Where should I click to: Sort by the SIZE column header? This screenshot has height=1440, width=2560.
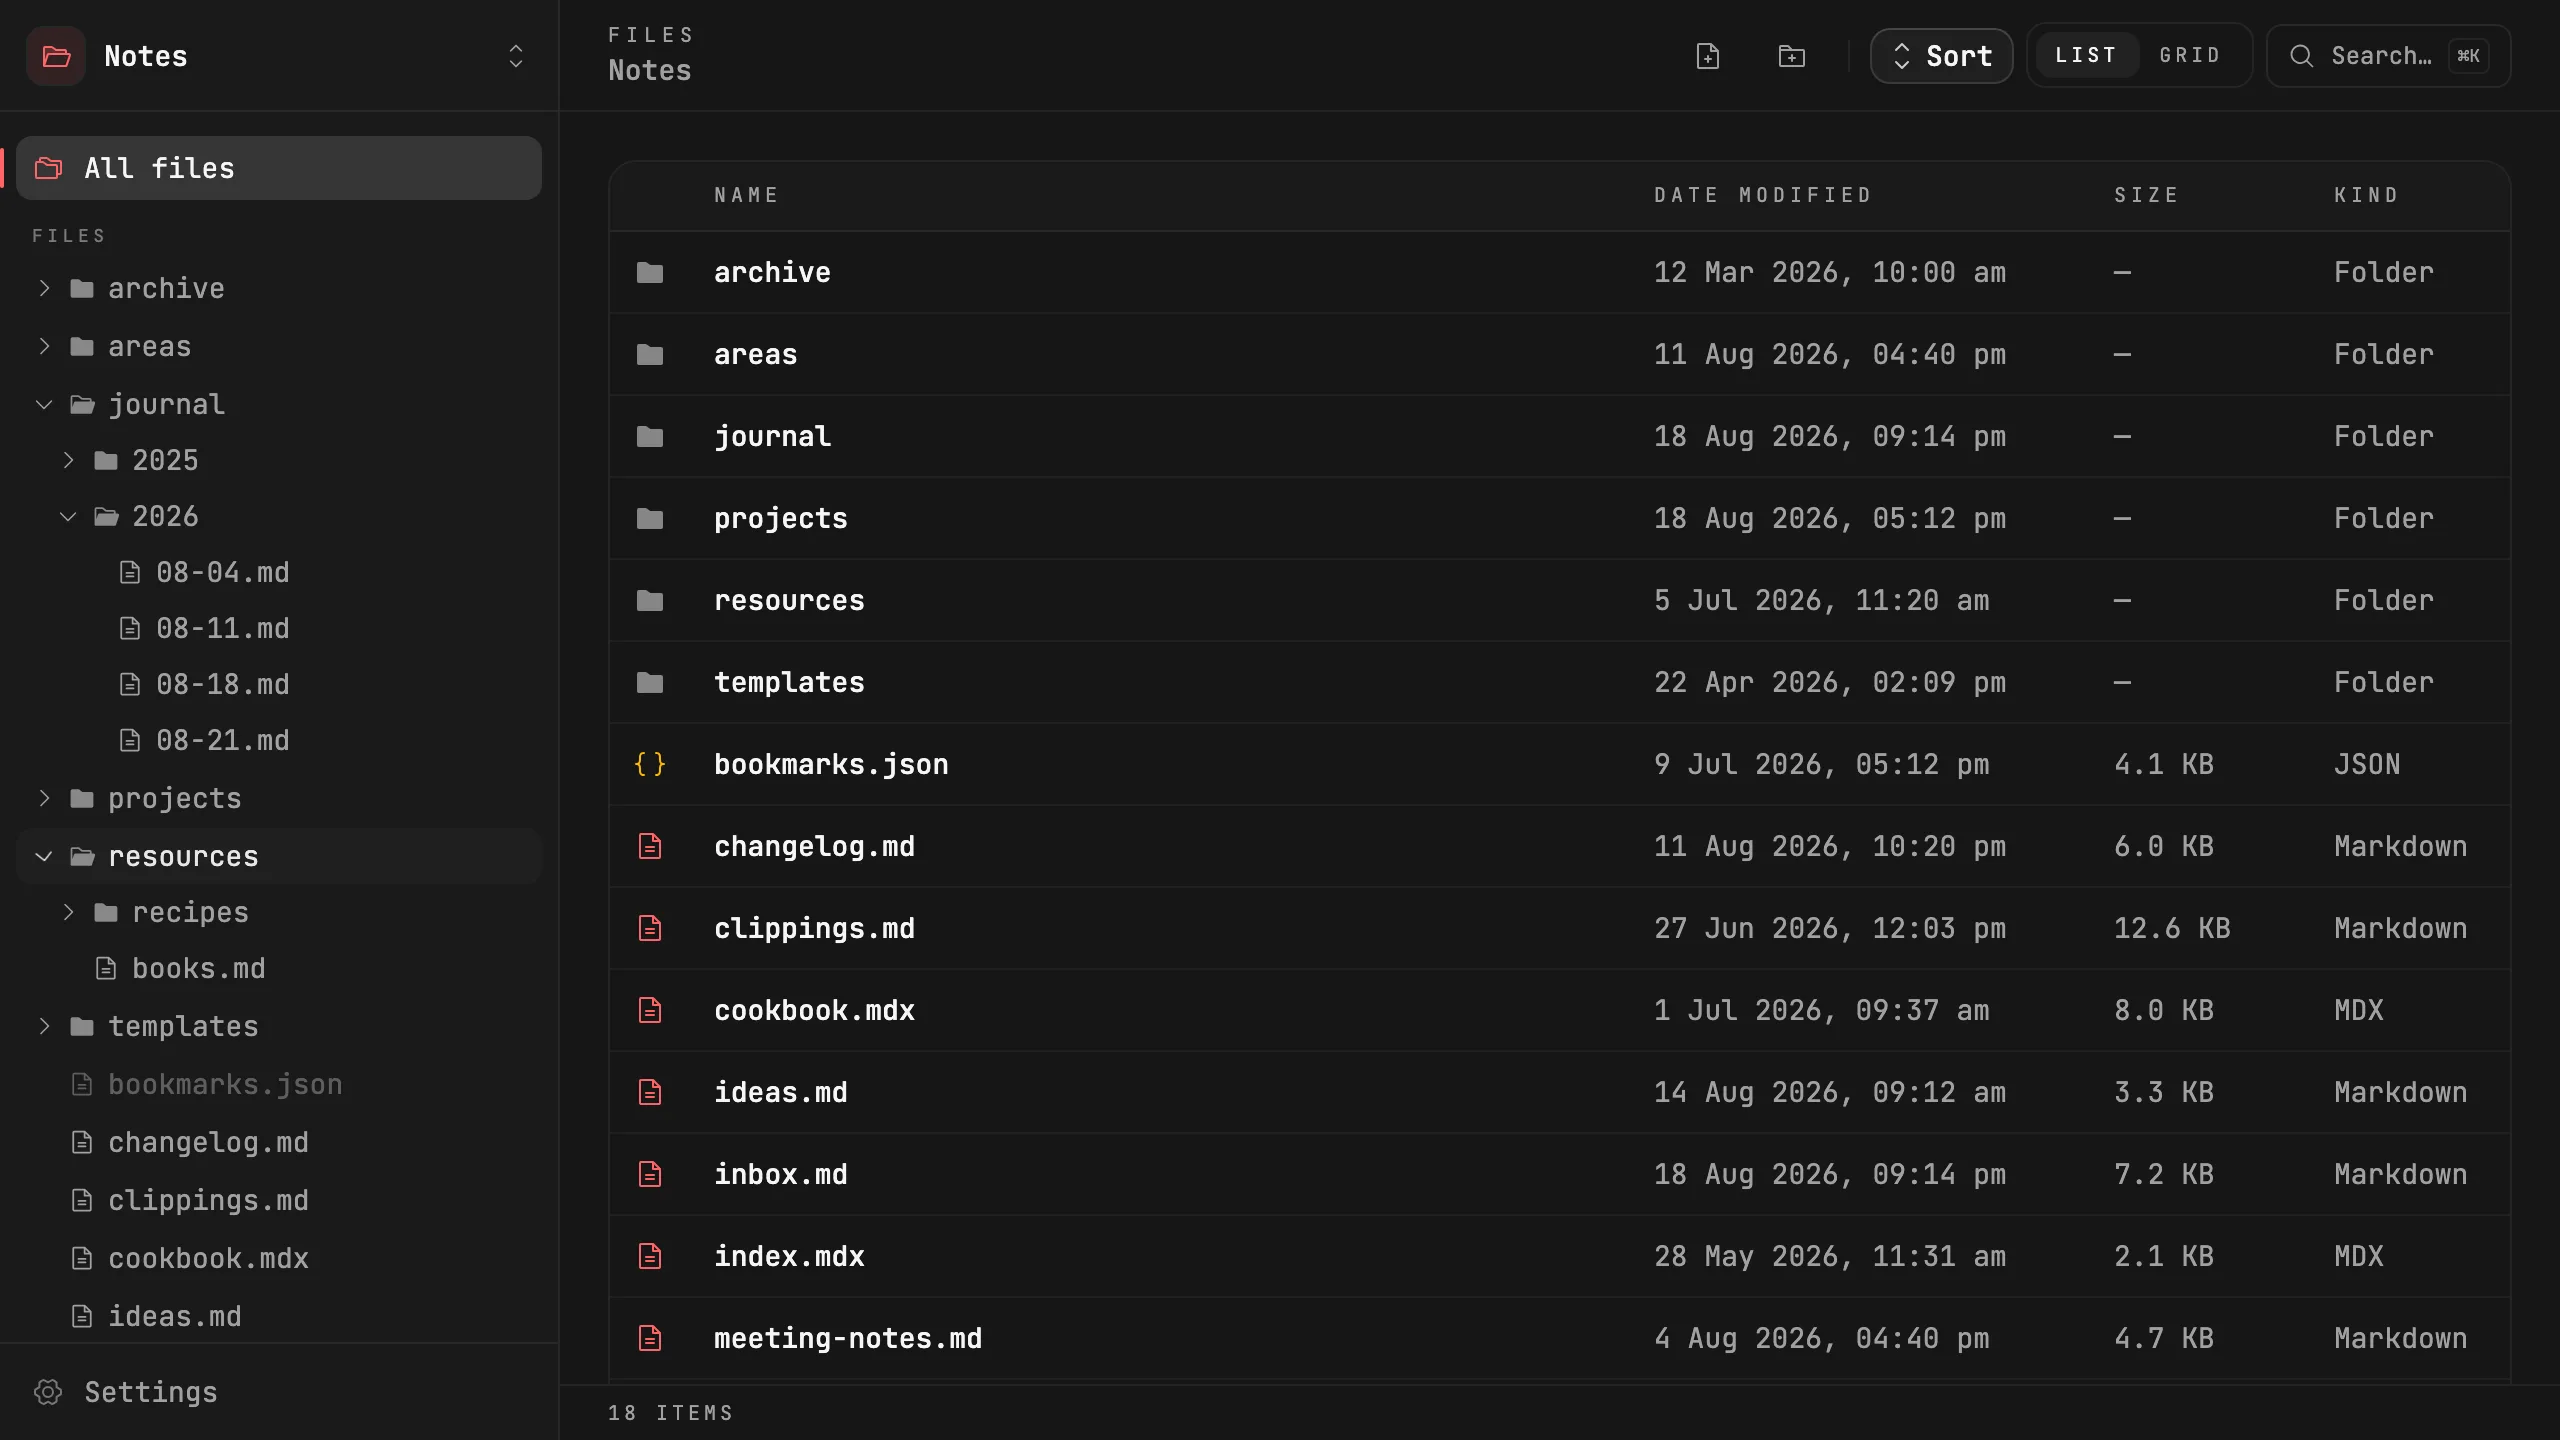tap(2146, 195)
